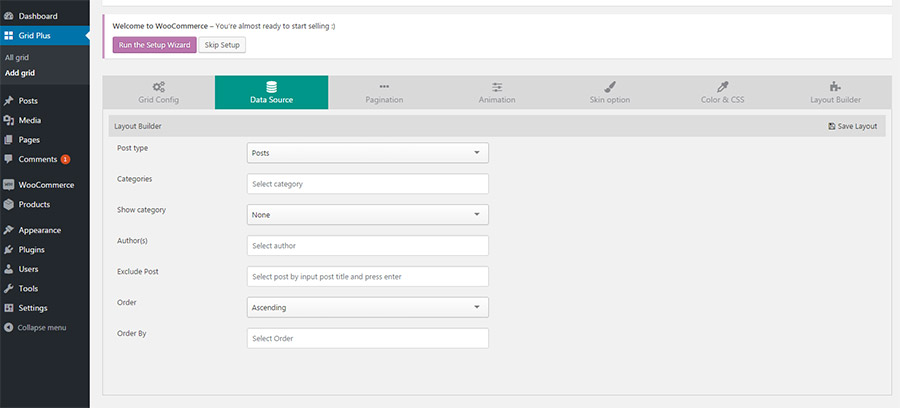Open the Order dropdown set to Ascending
Image resolution: width=900 pixels, height=408 pixels.
point(367,307)
